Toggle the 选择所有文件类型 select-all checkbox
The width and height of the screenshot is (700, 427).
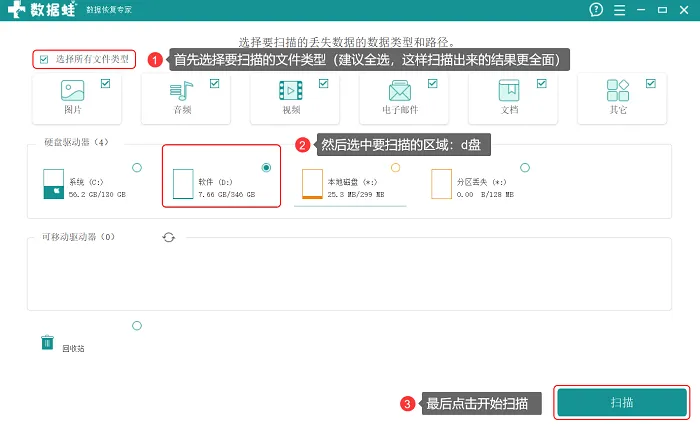click(44, 60)
